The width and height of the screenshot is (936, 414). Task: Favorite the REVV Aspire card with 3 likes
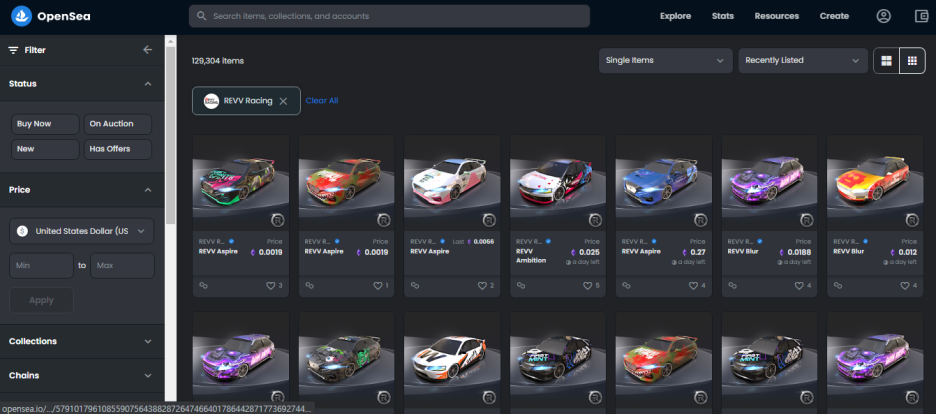coord(270,286)
